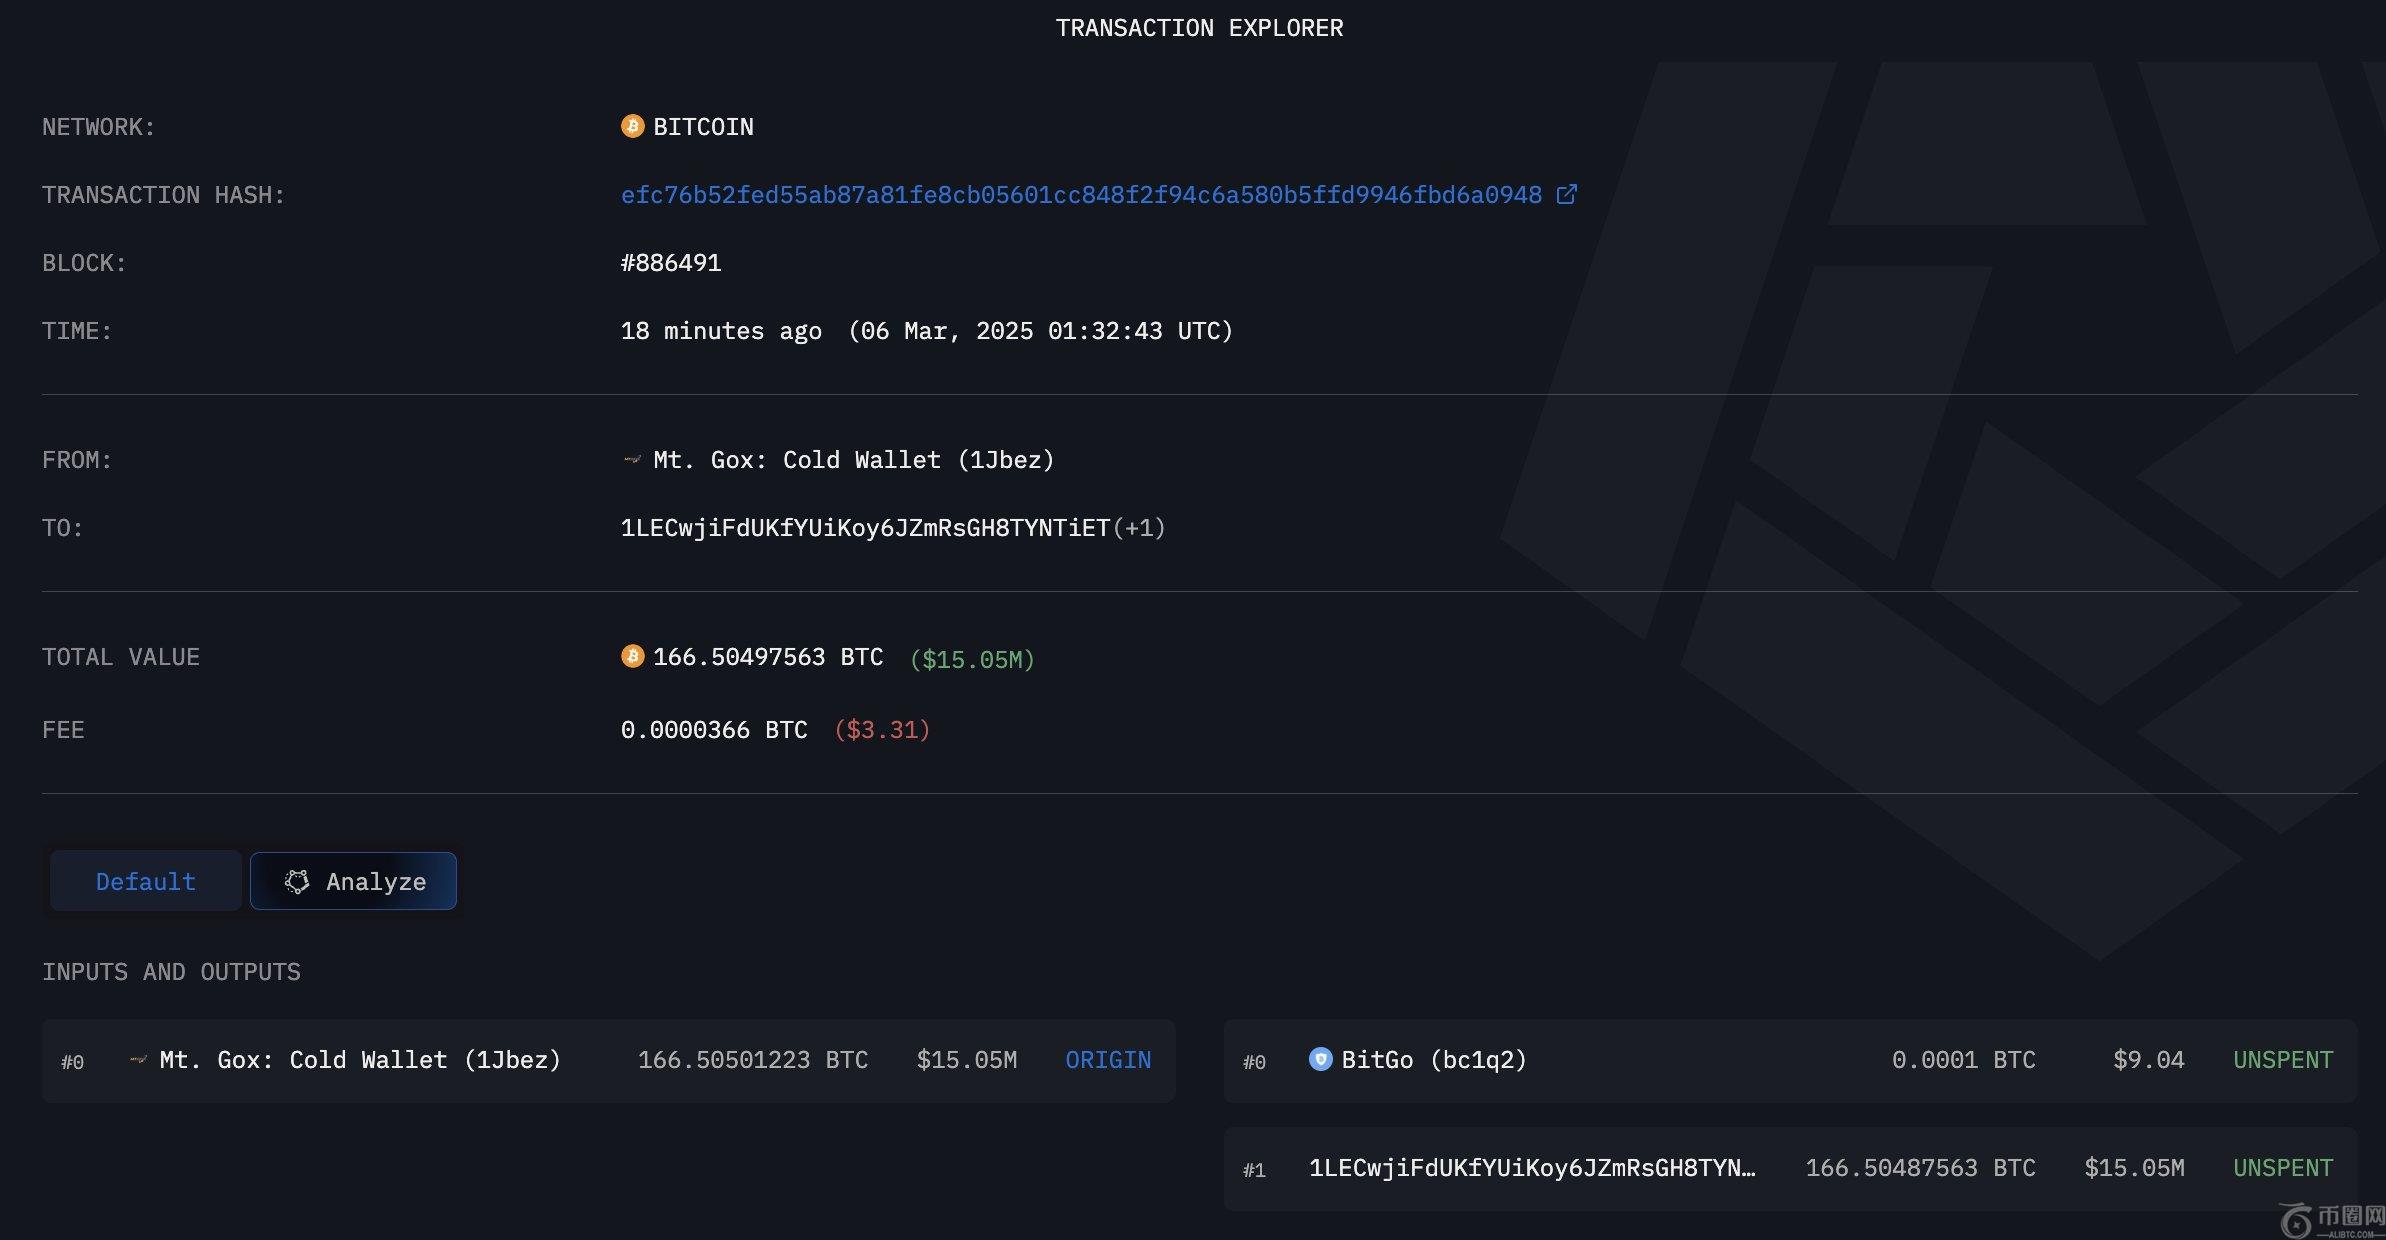Open Mt. Gox Cold Wallet sender link
This screenshot has width=2386, height=1240.
tap(853, 460)
